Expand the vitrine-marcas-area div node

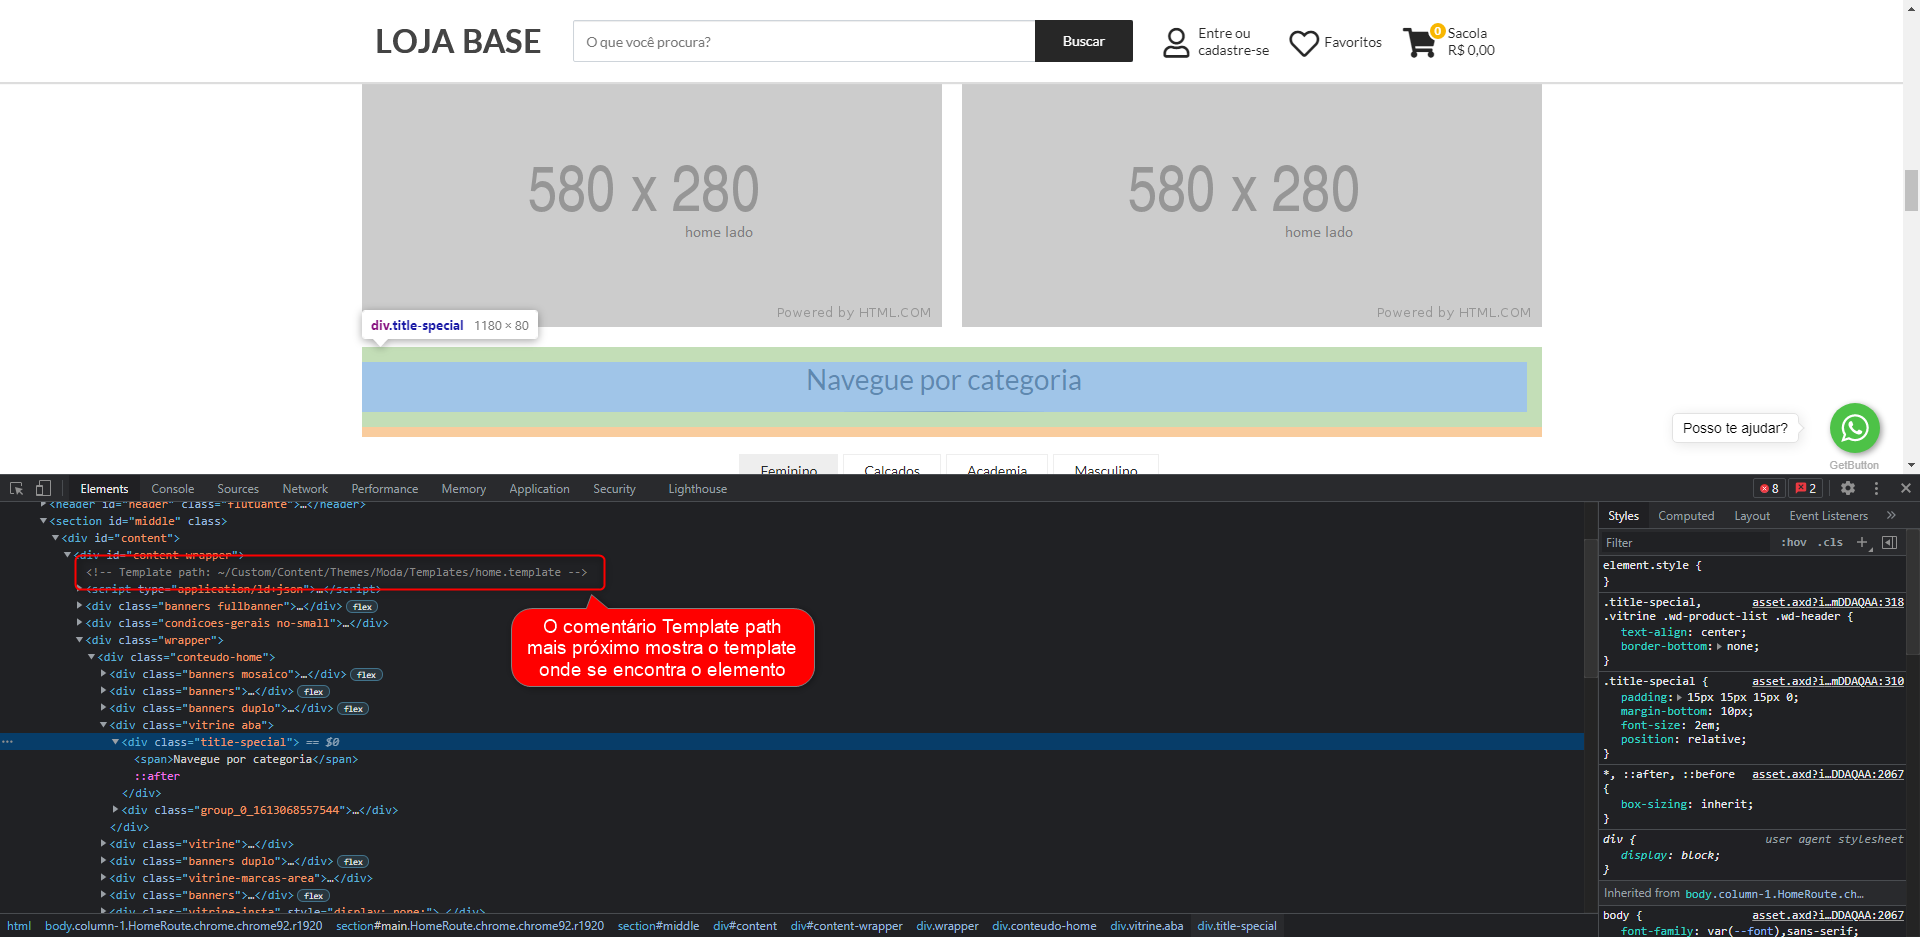[104, 878]
